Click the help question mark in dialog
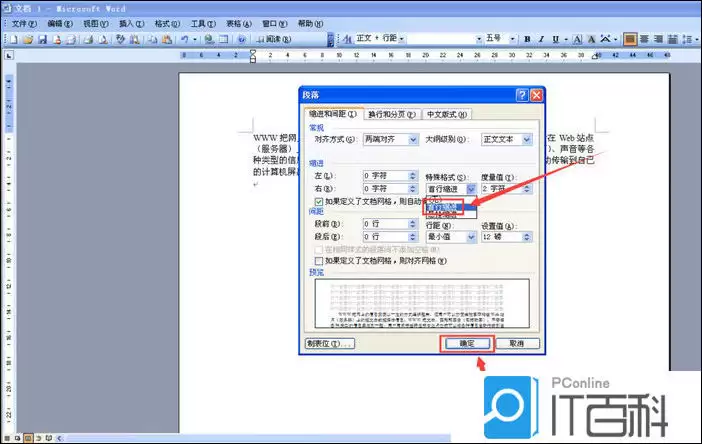The height and width of the screenshot is (444, 702). pos(522,95)
